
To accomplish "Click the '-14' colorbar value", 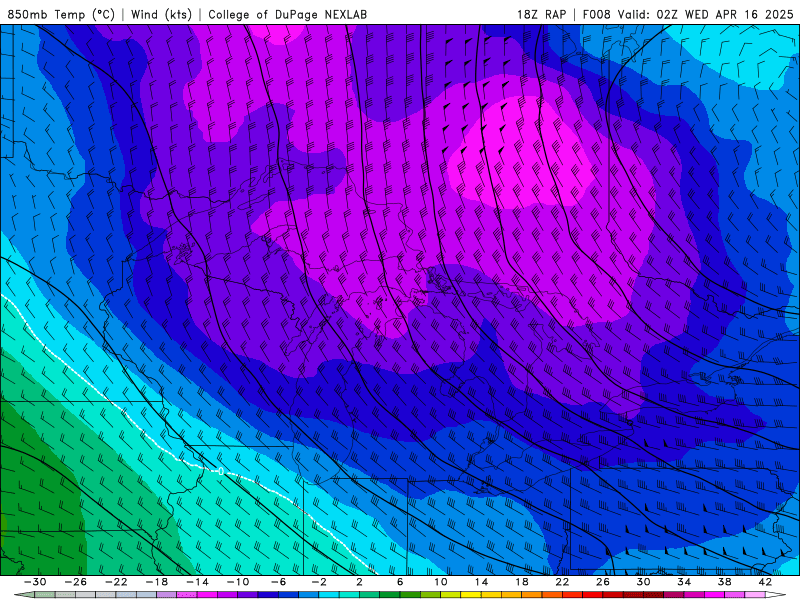I will (197, 582).
